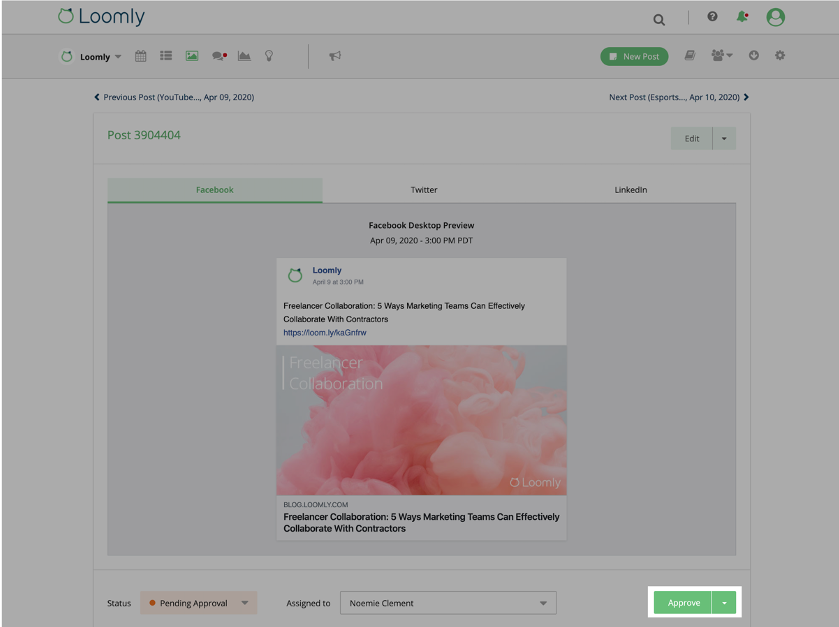839x627 pixels.
Task: Open the https://loom.ly/kaGnfrw link
Action: click(325, 332)
